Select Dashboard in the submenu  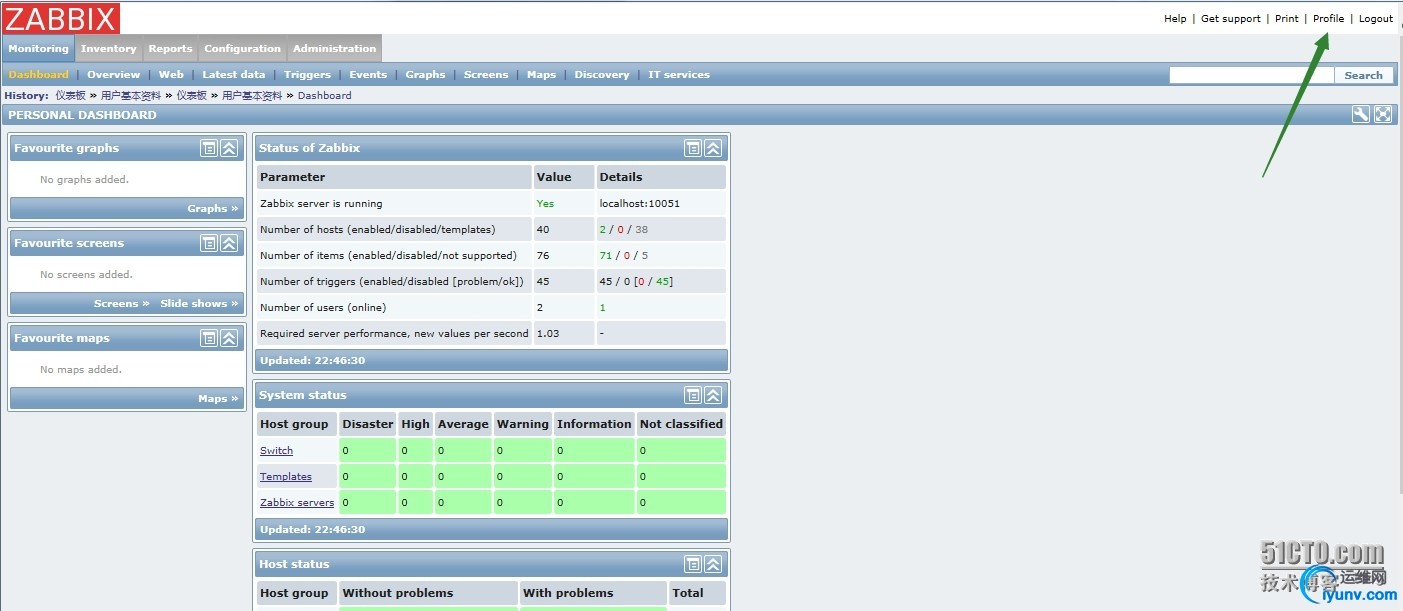point(39,75)
